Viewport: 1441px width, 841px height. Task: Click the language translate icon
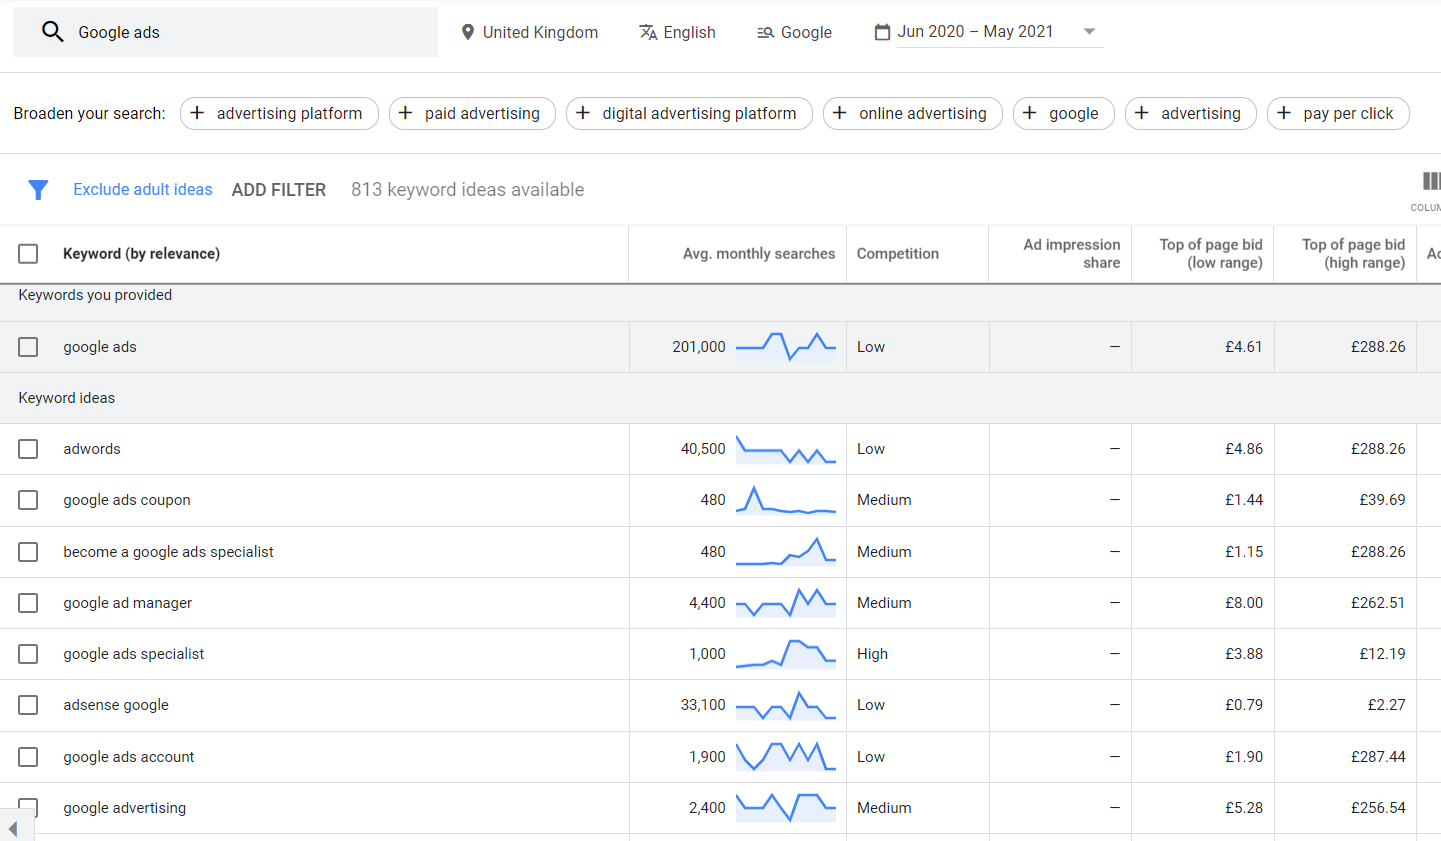[x=648, y=32]
